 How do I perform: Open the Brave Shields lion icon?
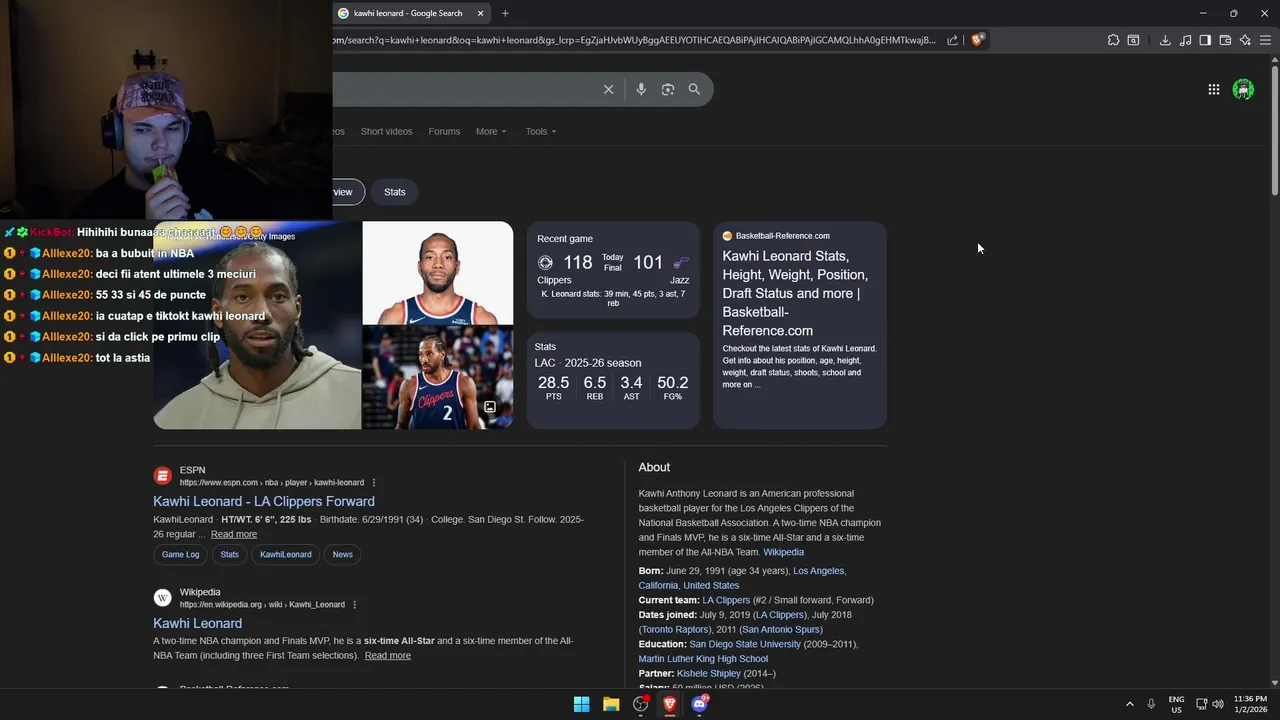coord(977,40)
